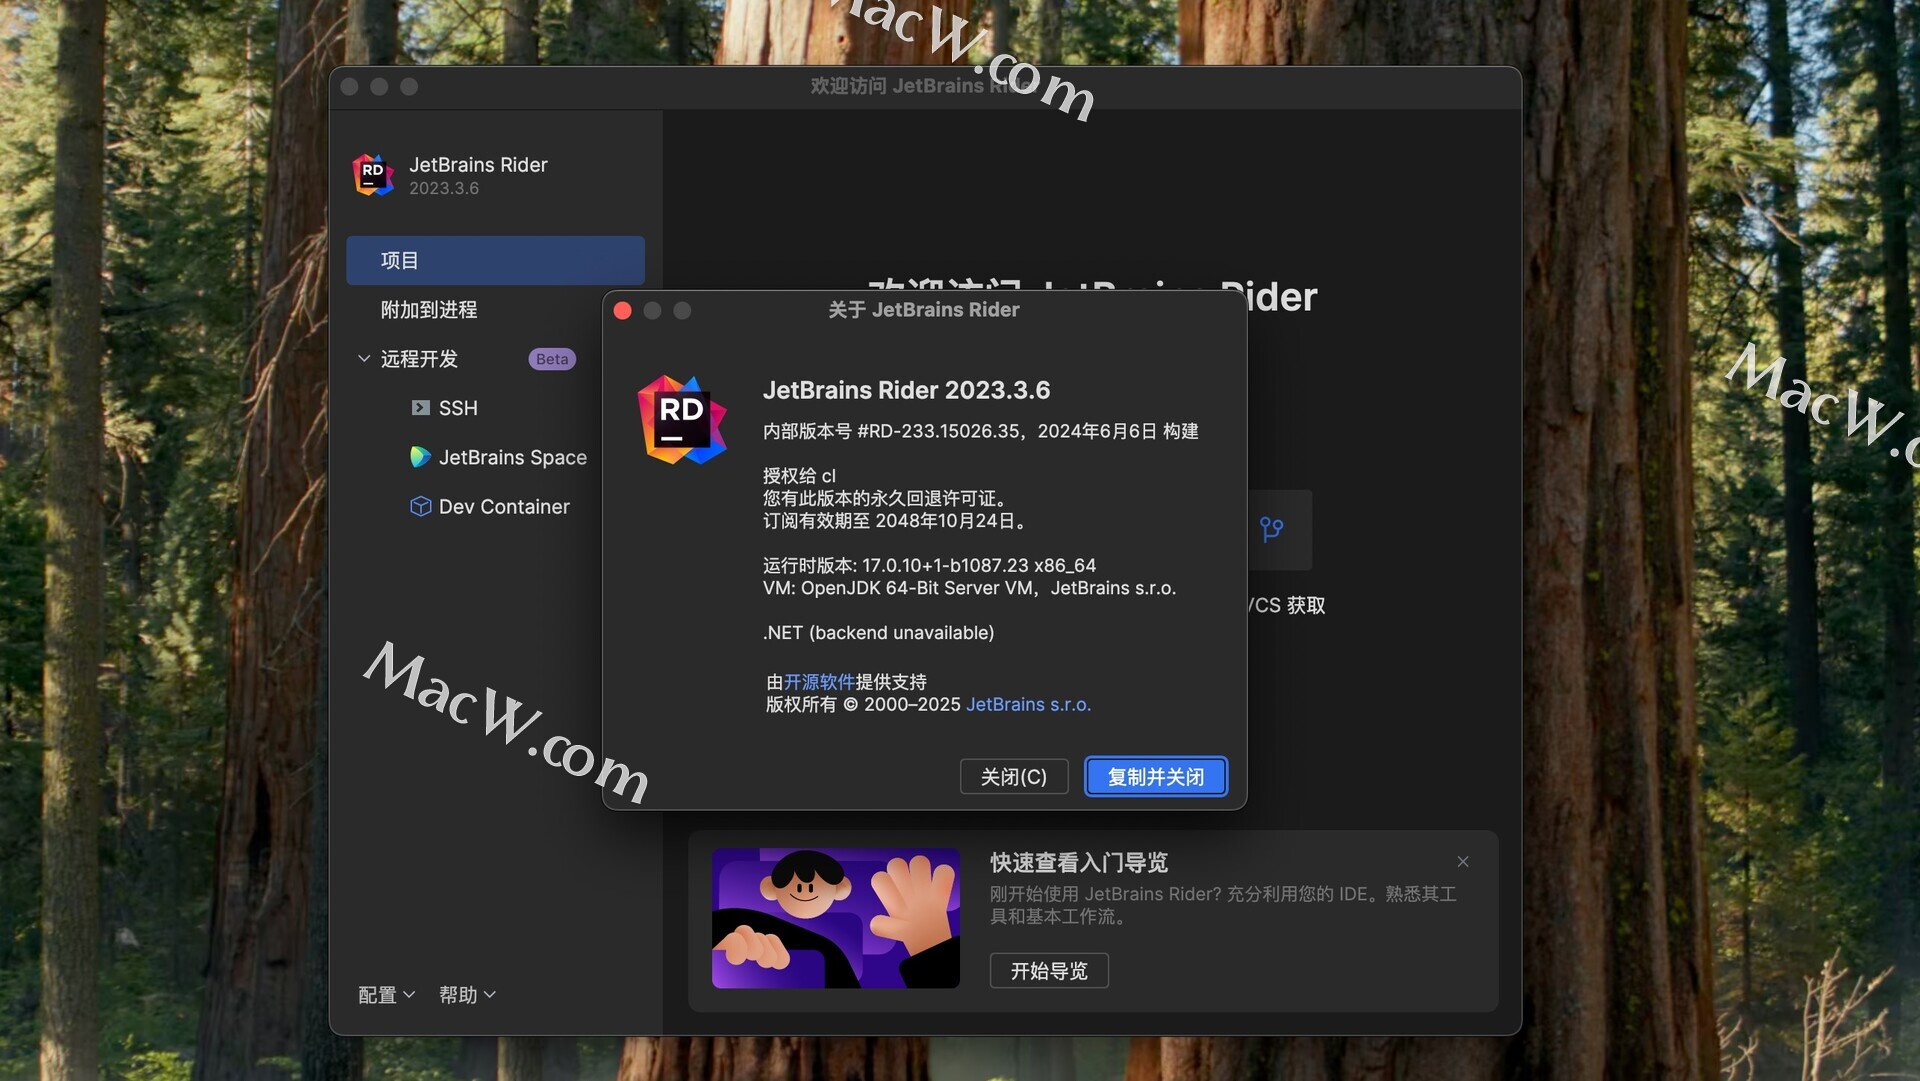Click the 复制并关闭 button
The width and height of the screenshot is (1920, 1081).
pyautogui.click(x=1156, y=777)
